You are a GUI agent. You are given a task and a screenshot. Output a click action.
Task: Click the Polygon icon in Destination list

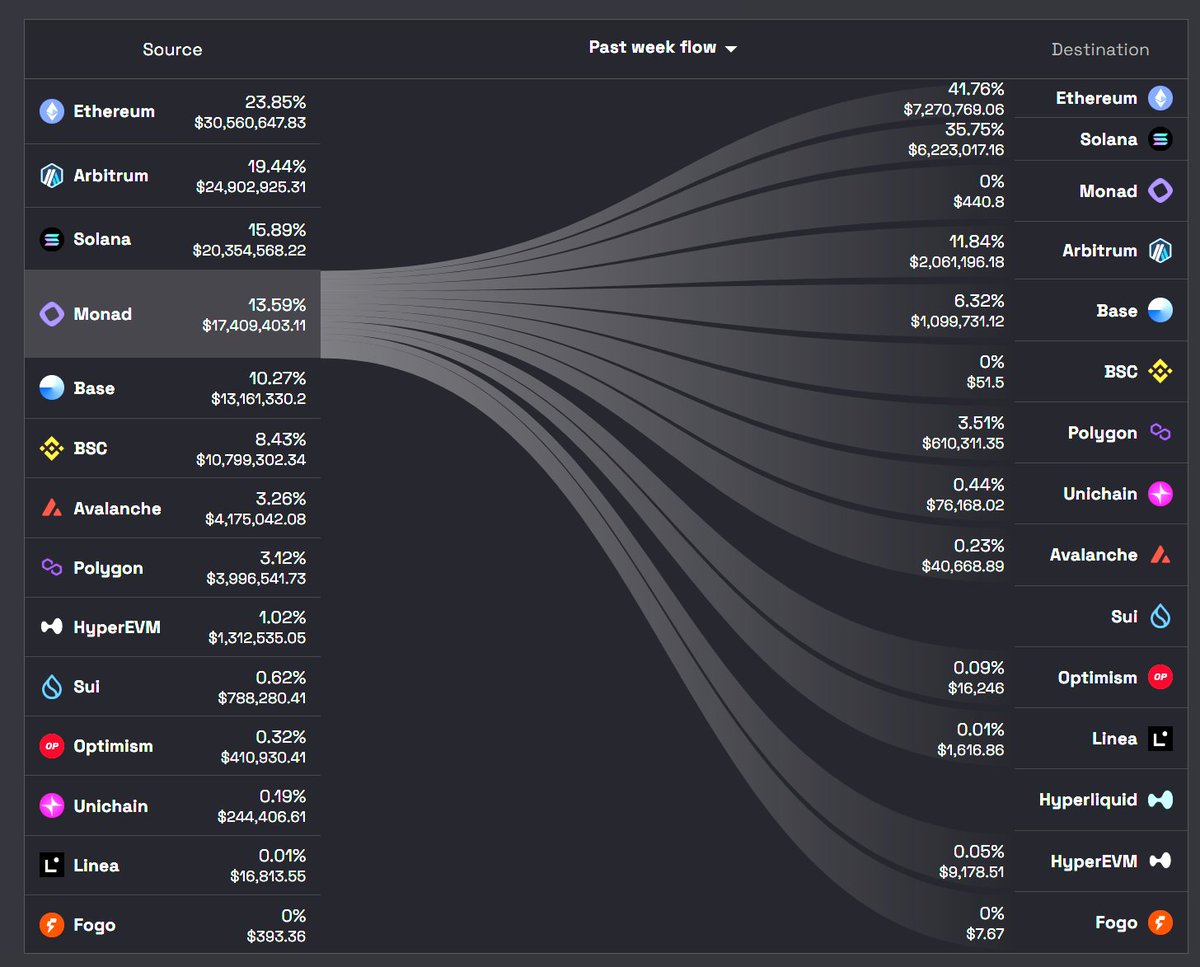coord(1160,433)
